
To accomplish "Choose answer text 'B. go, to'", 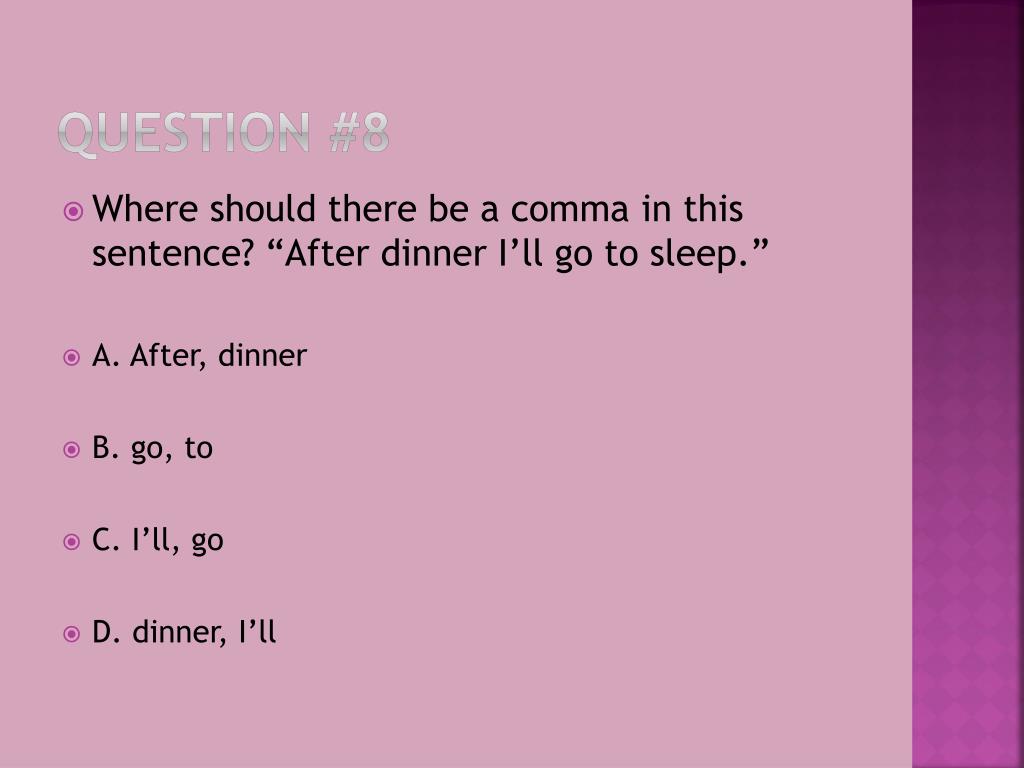I will 153,449.
